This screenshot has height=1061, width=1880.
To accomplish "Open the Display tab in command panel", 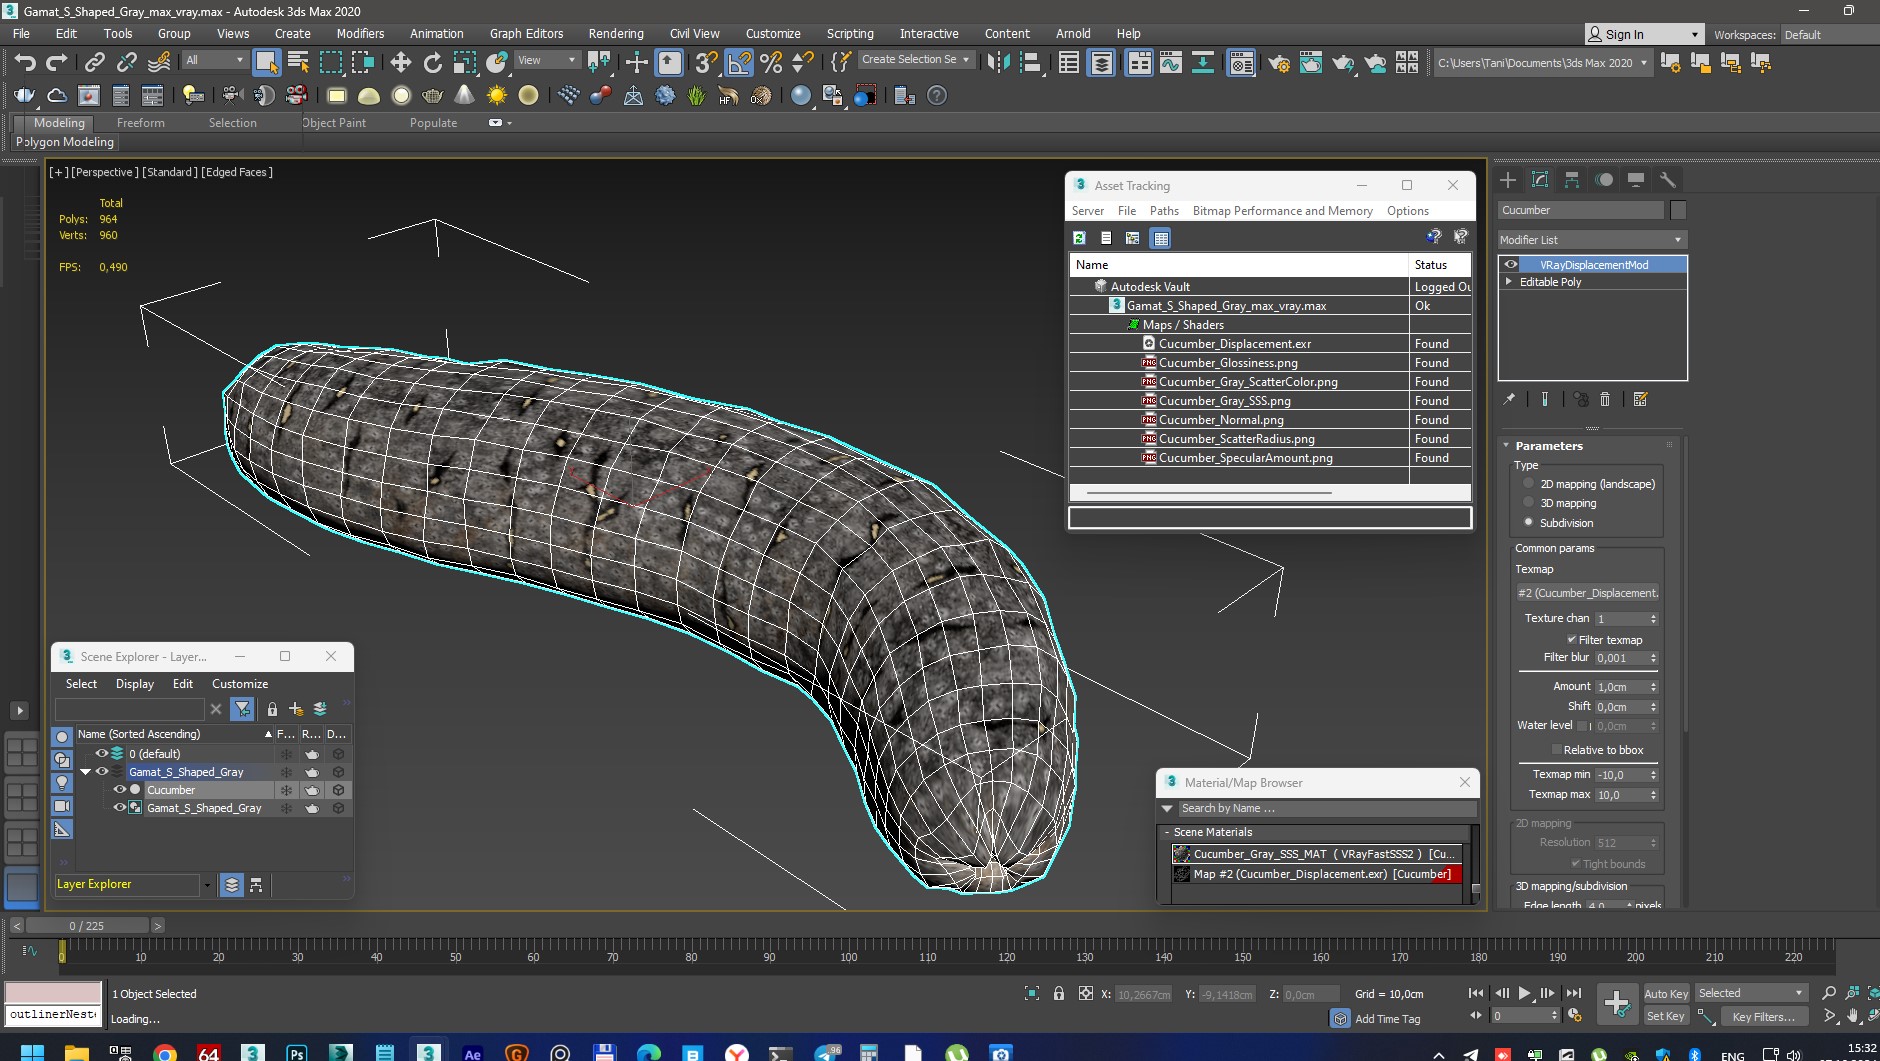I will pos(1636,180).
